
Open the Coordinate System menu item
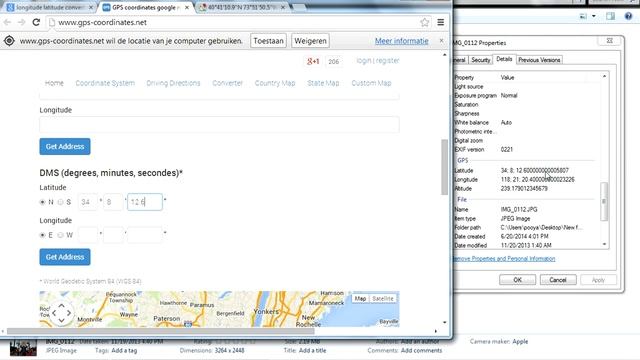point(105,83)
